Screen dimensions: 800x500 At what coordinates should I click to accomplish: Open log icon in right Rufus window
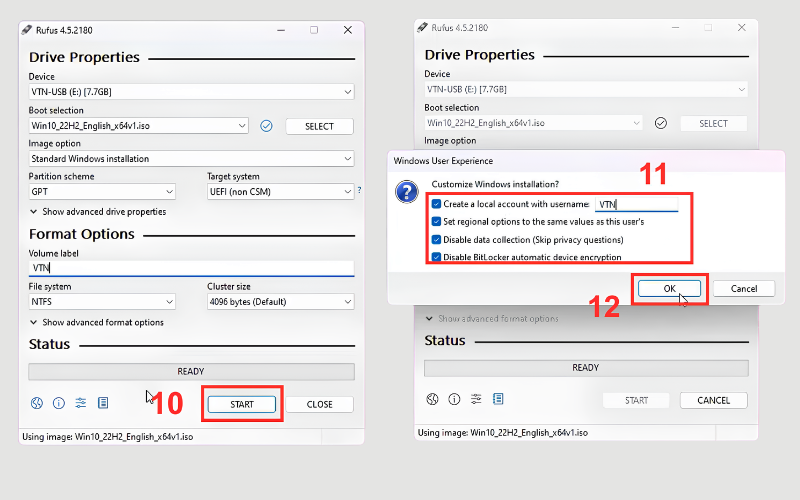498,399
